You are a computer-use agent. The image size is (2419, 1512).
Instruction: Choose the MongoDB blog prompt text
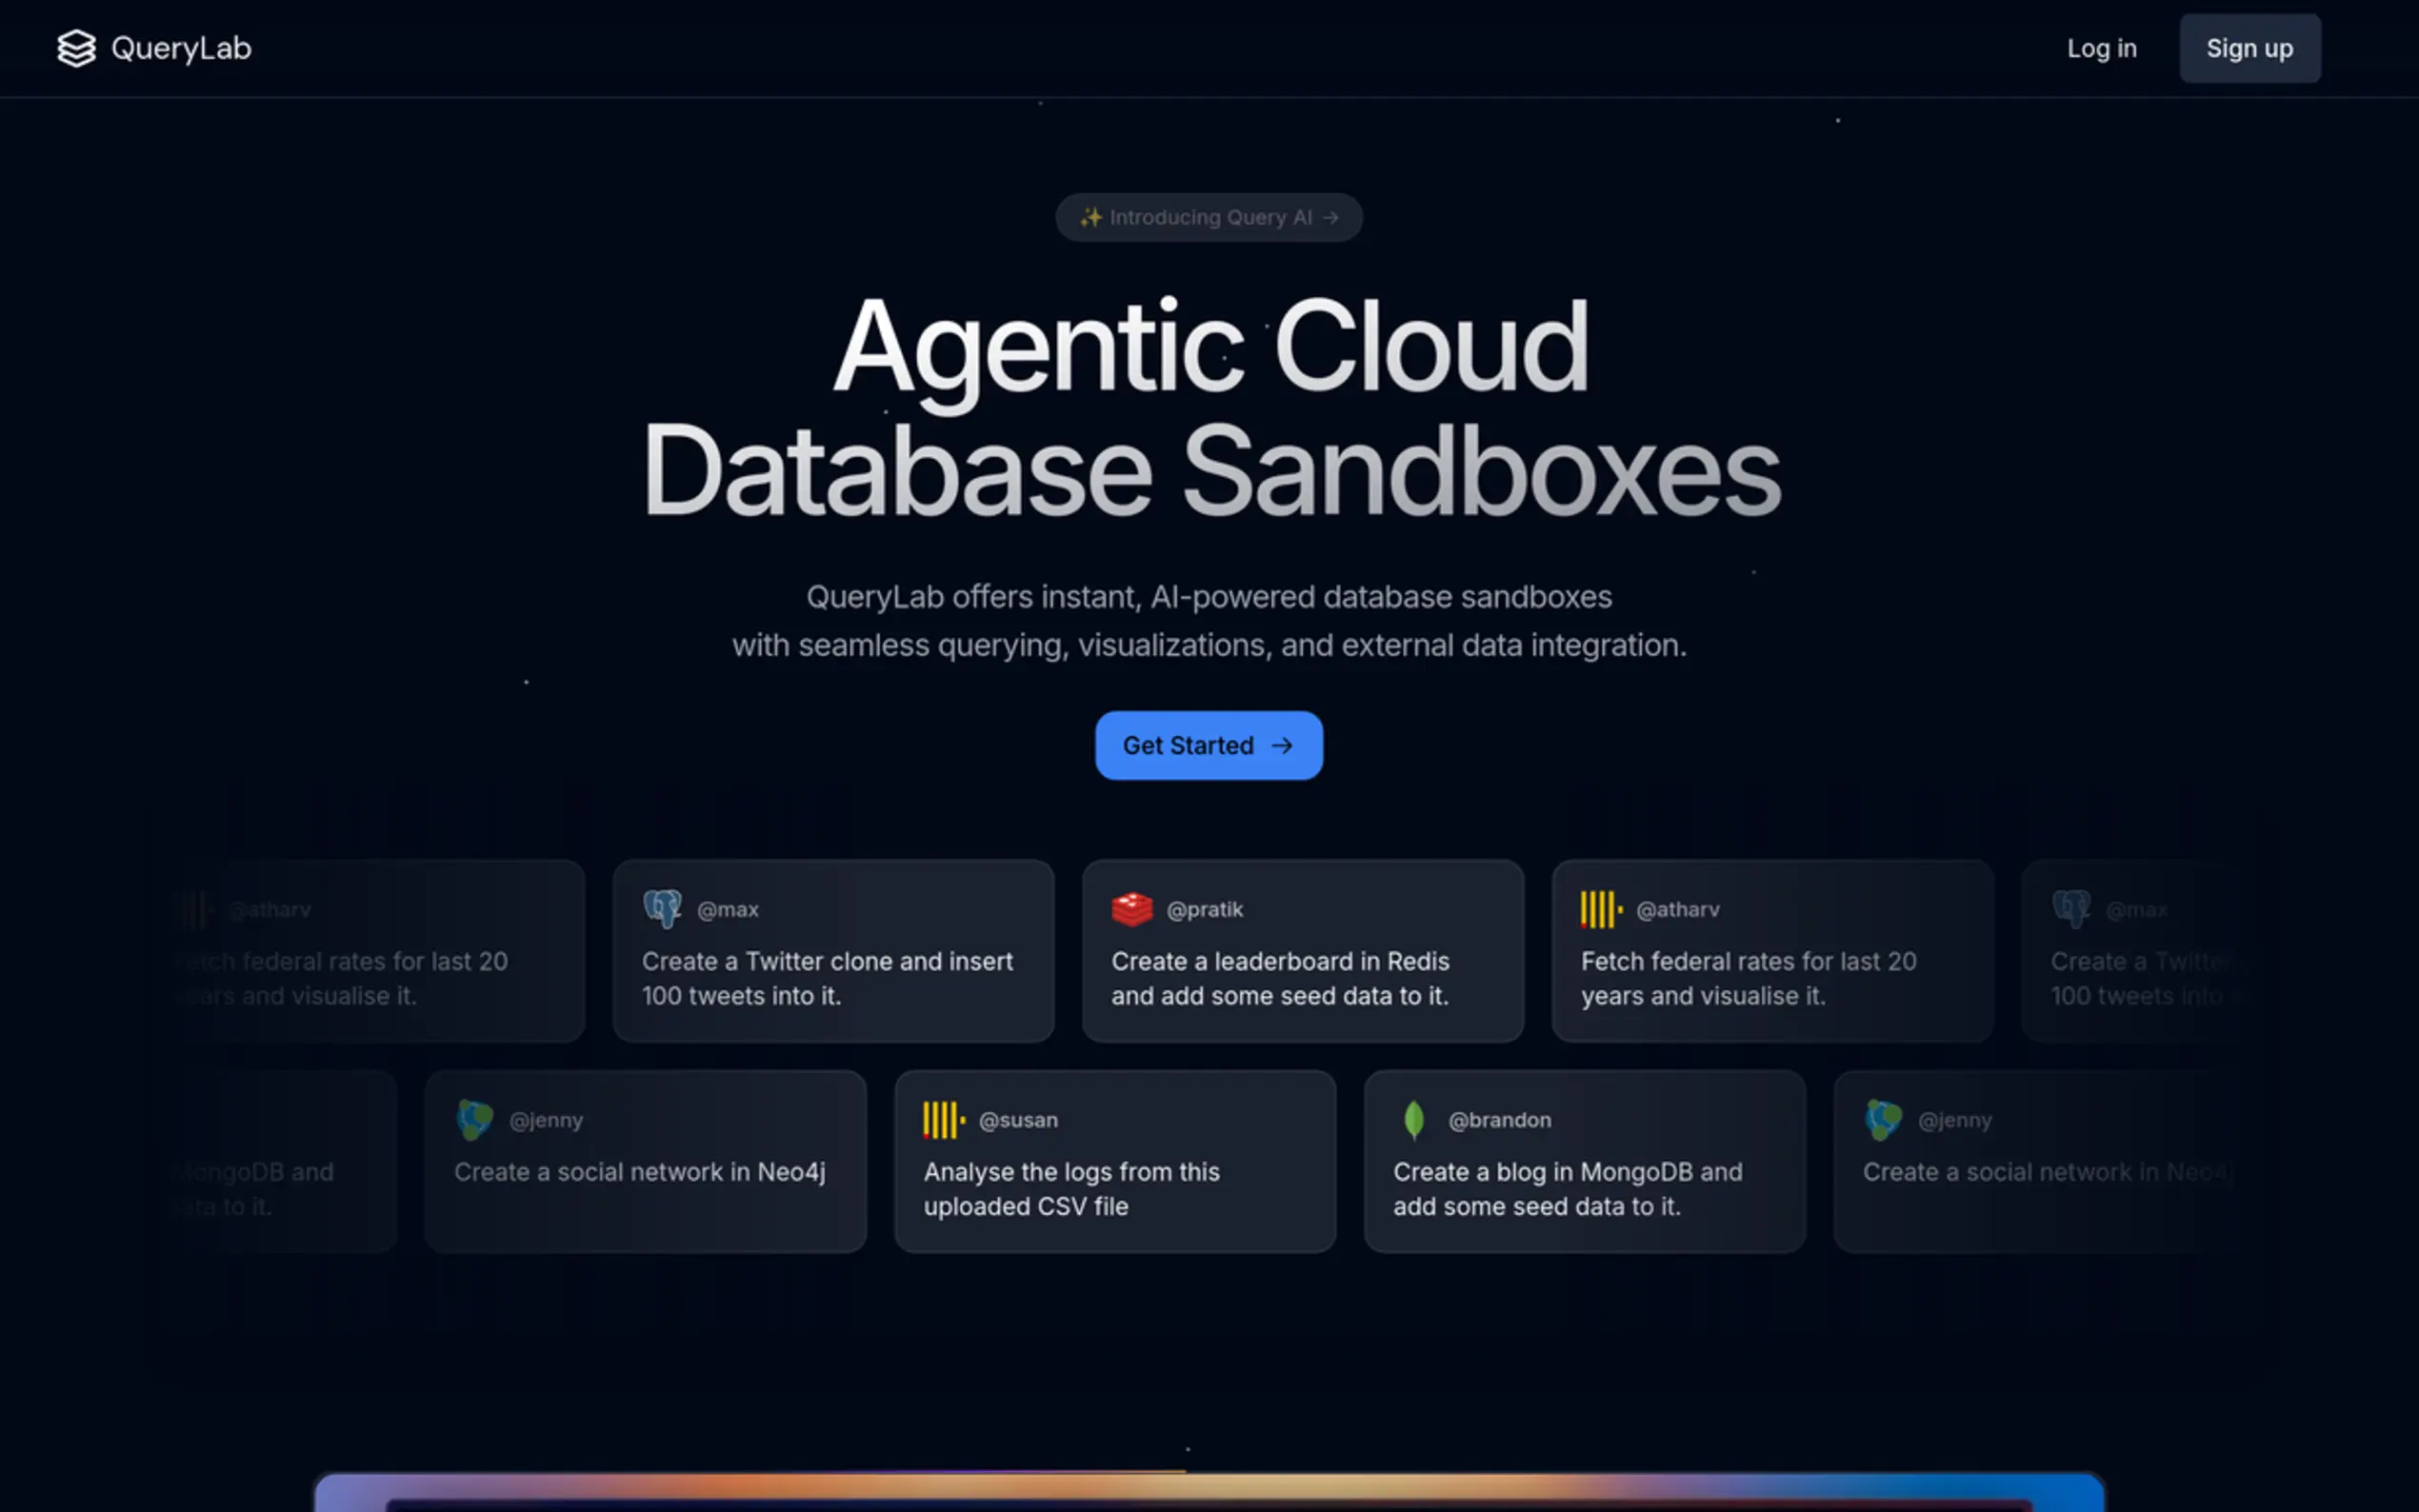coord(1567,1189)
